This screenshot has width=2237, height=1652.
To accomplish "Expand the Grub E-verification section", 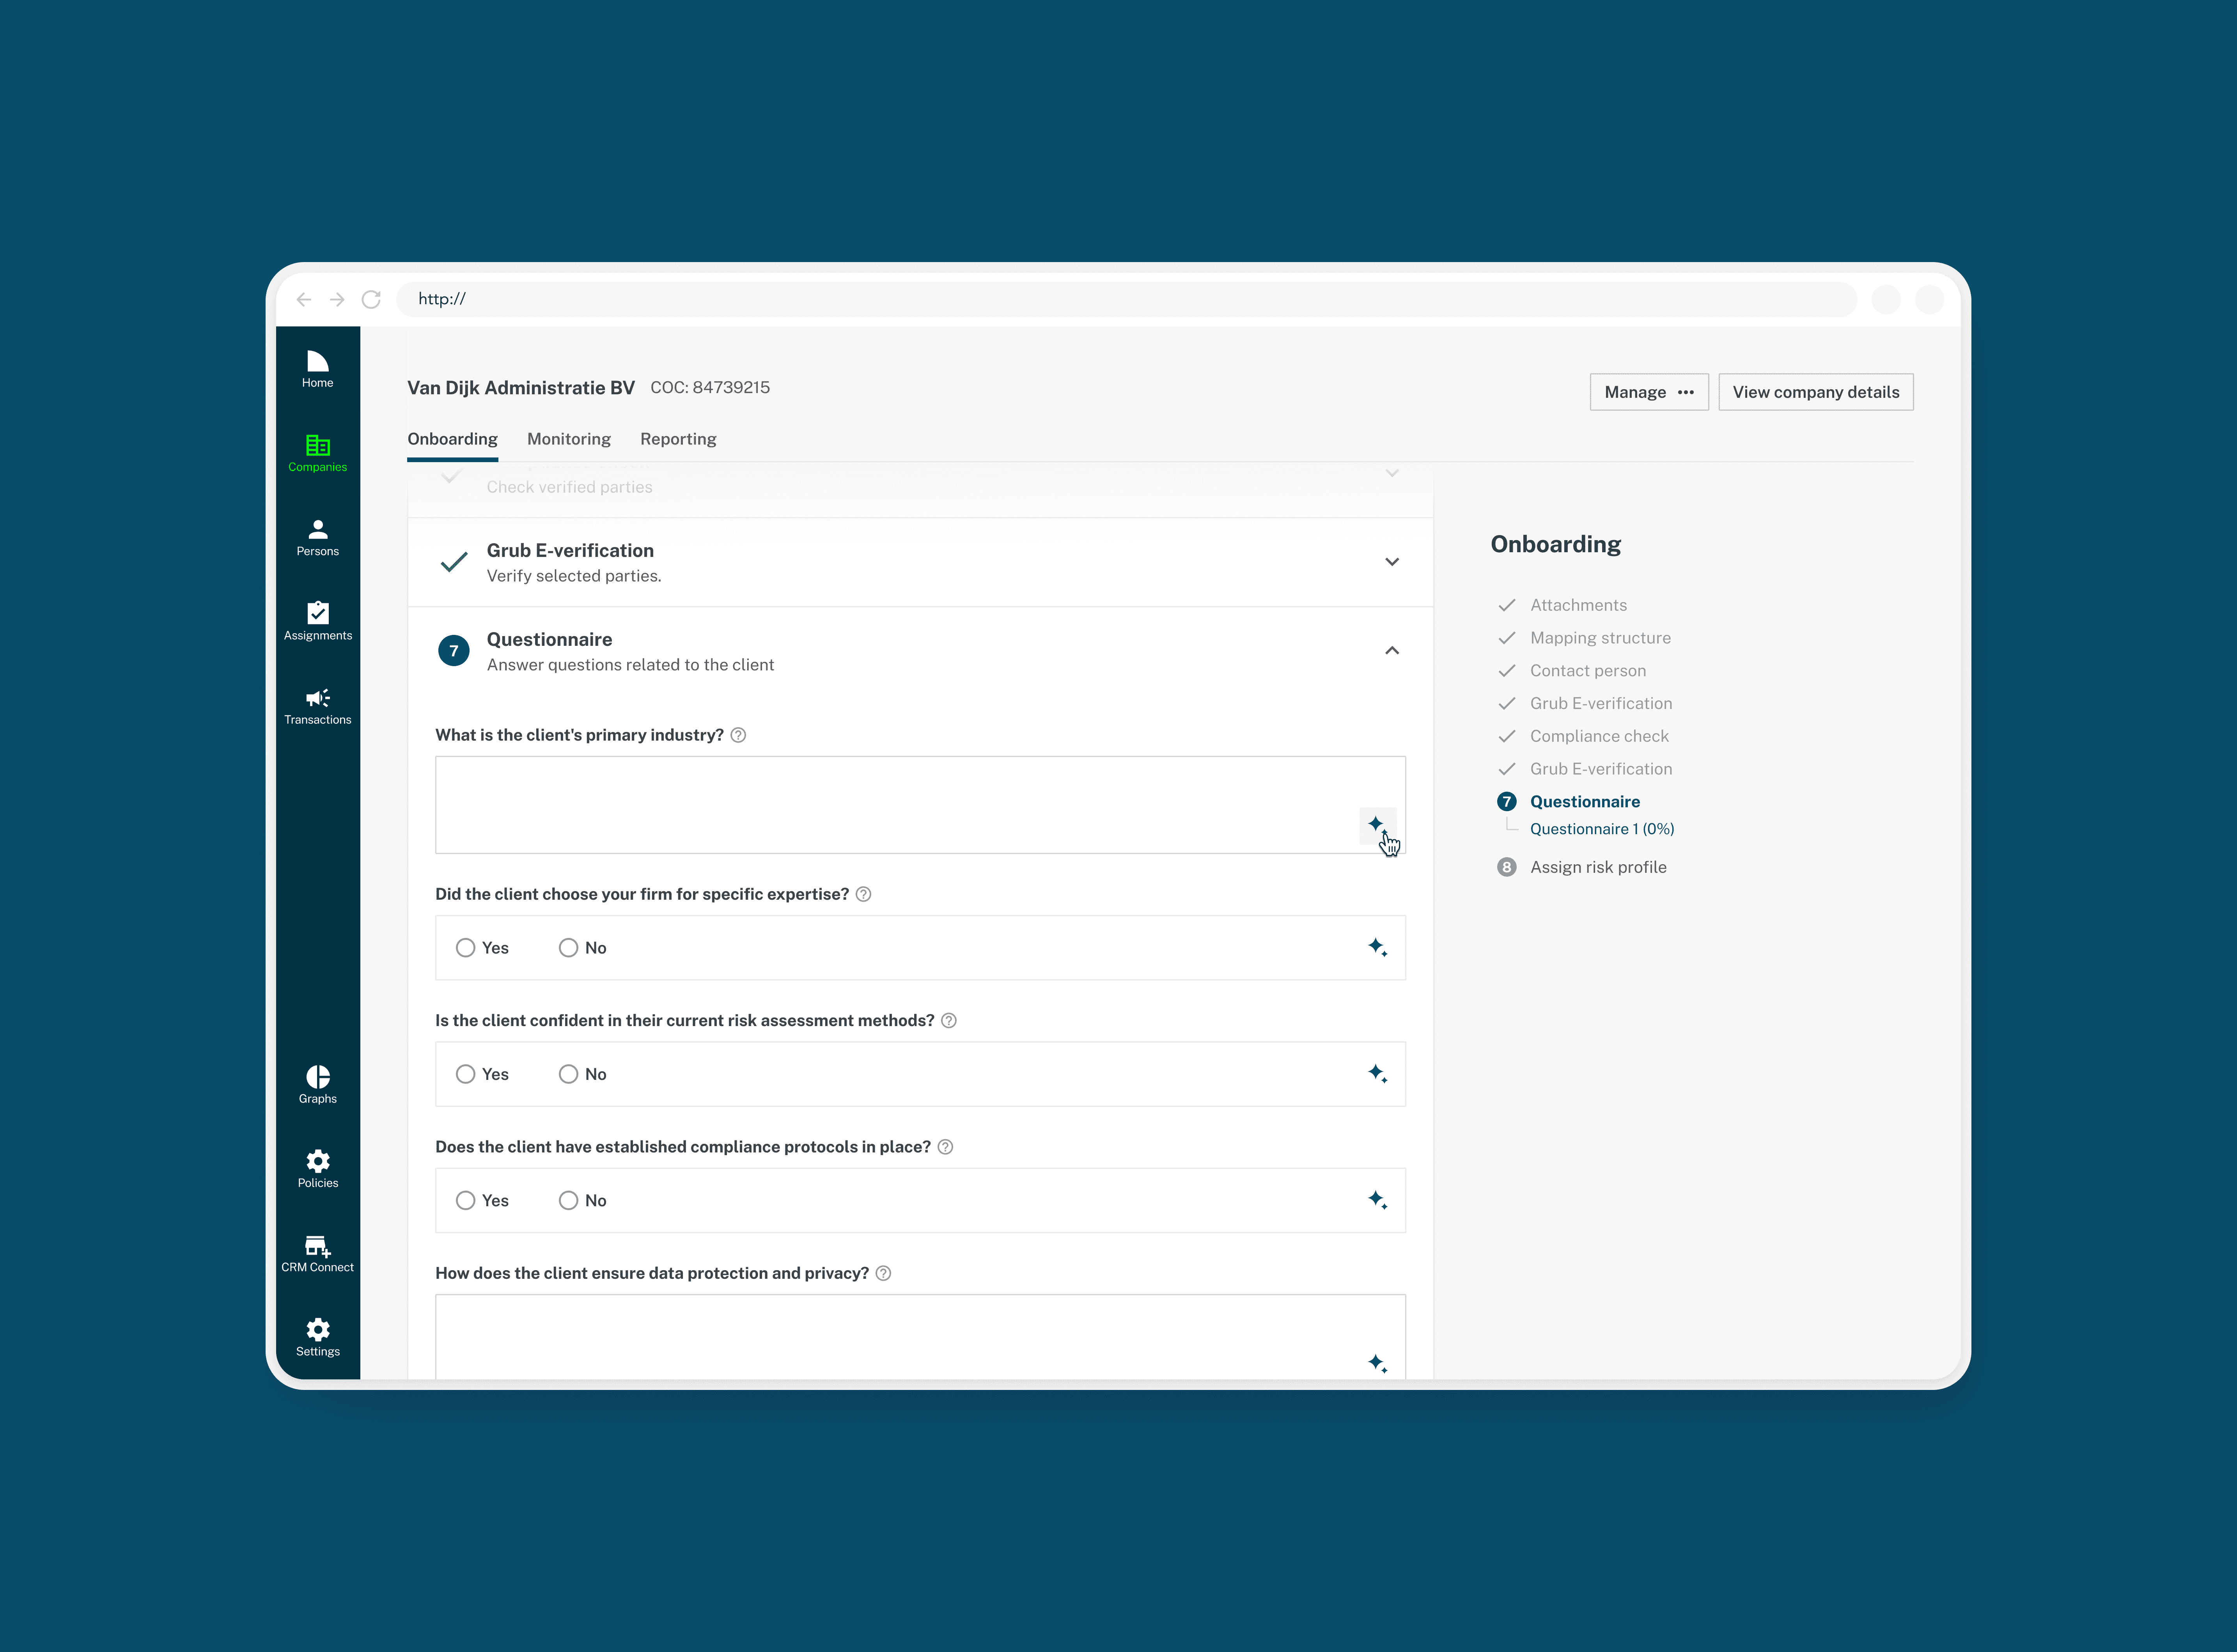I will click(1391, 562).
